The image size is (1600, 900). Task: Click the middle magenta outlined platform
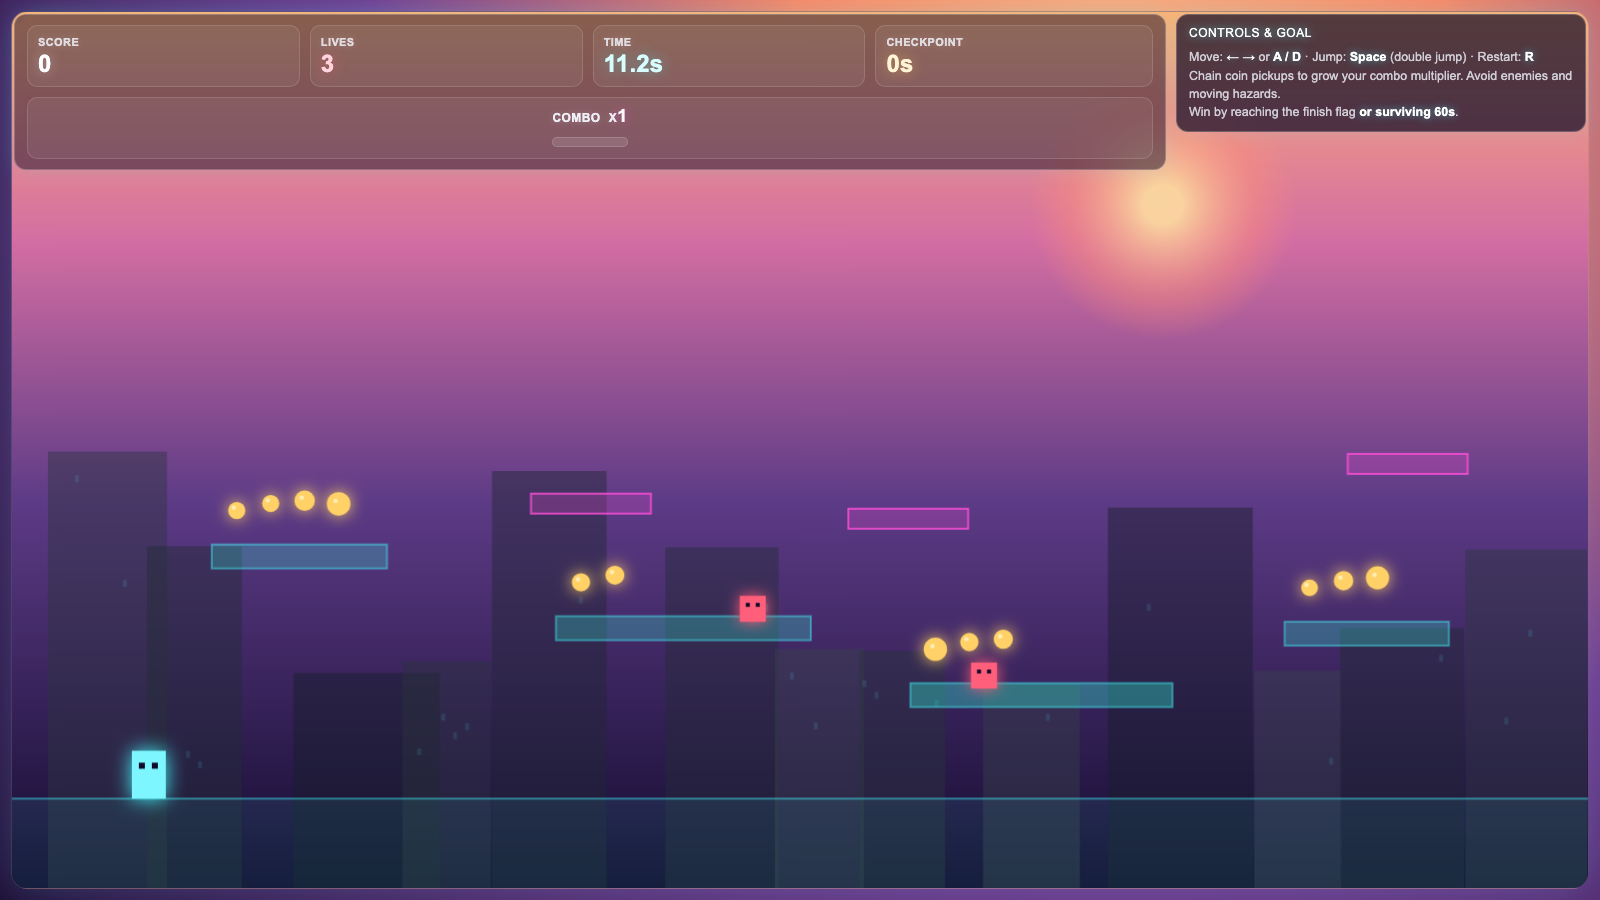click(x=908, y=518)
